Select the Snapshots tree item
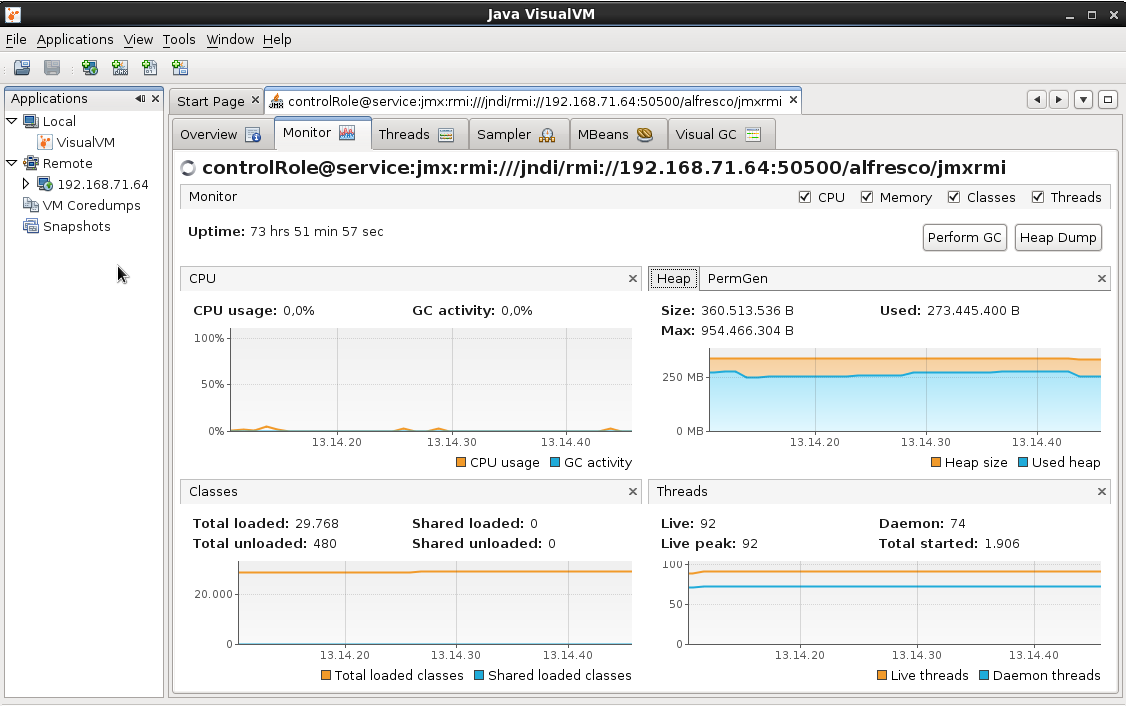This screenshot has width=1126, height=706. 77,226
